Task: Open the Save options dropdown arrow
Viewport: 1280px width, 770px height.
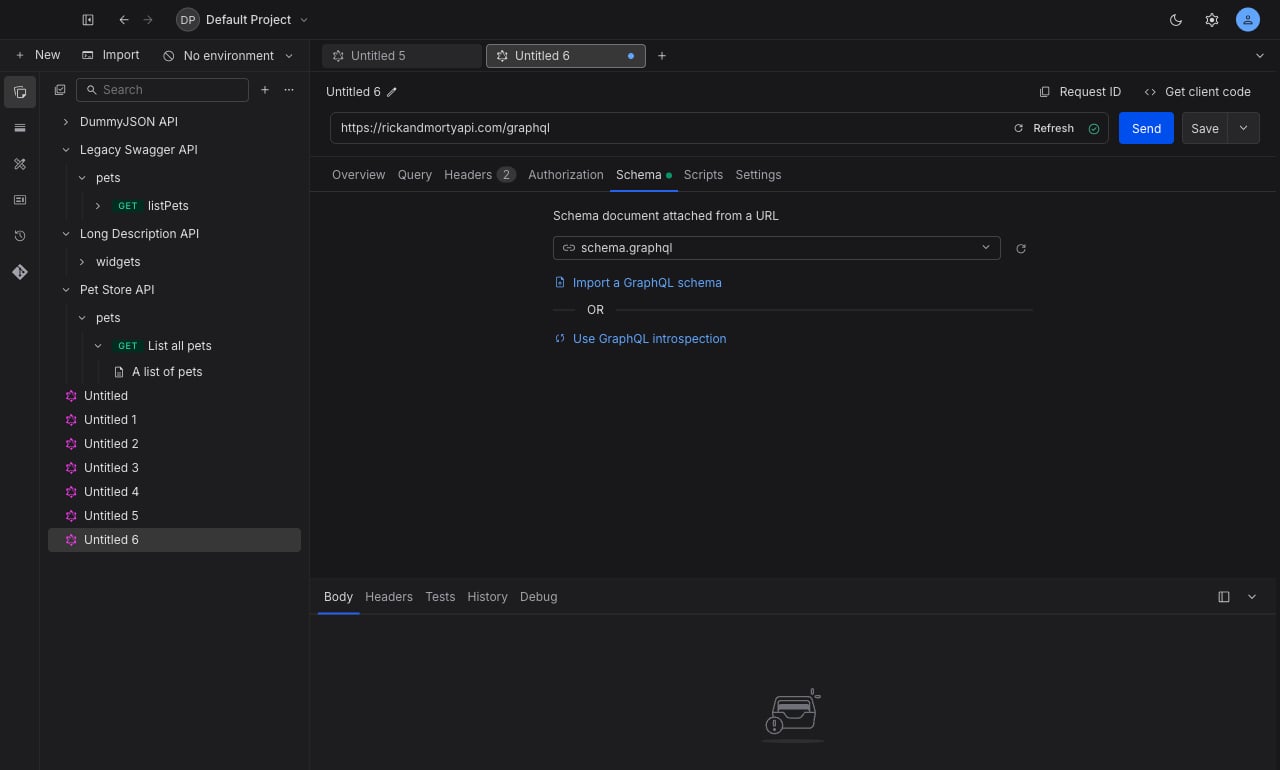Action: pos(1244,128)
